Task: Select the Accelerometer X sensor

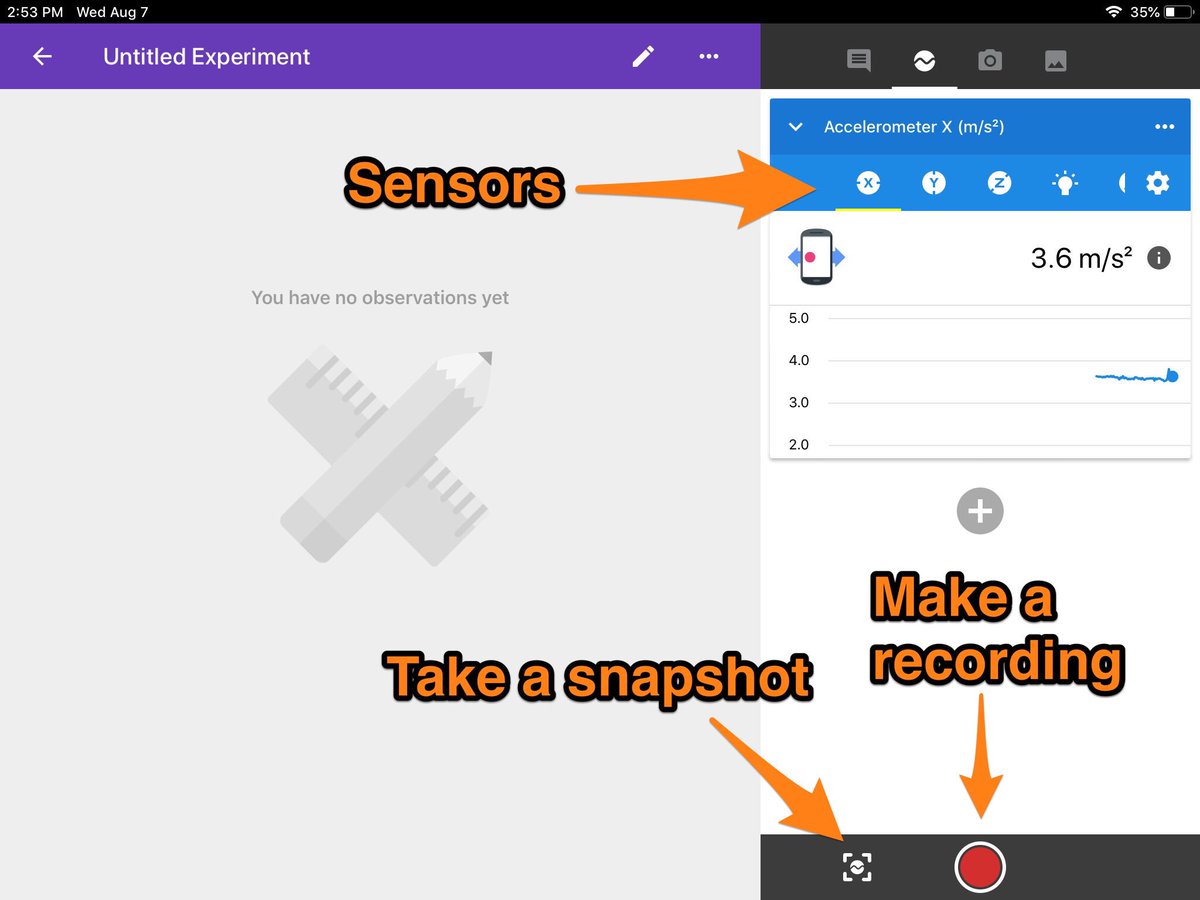Action: [868, 183]
